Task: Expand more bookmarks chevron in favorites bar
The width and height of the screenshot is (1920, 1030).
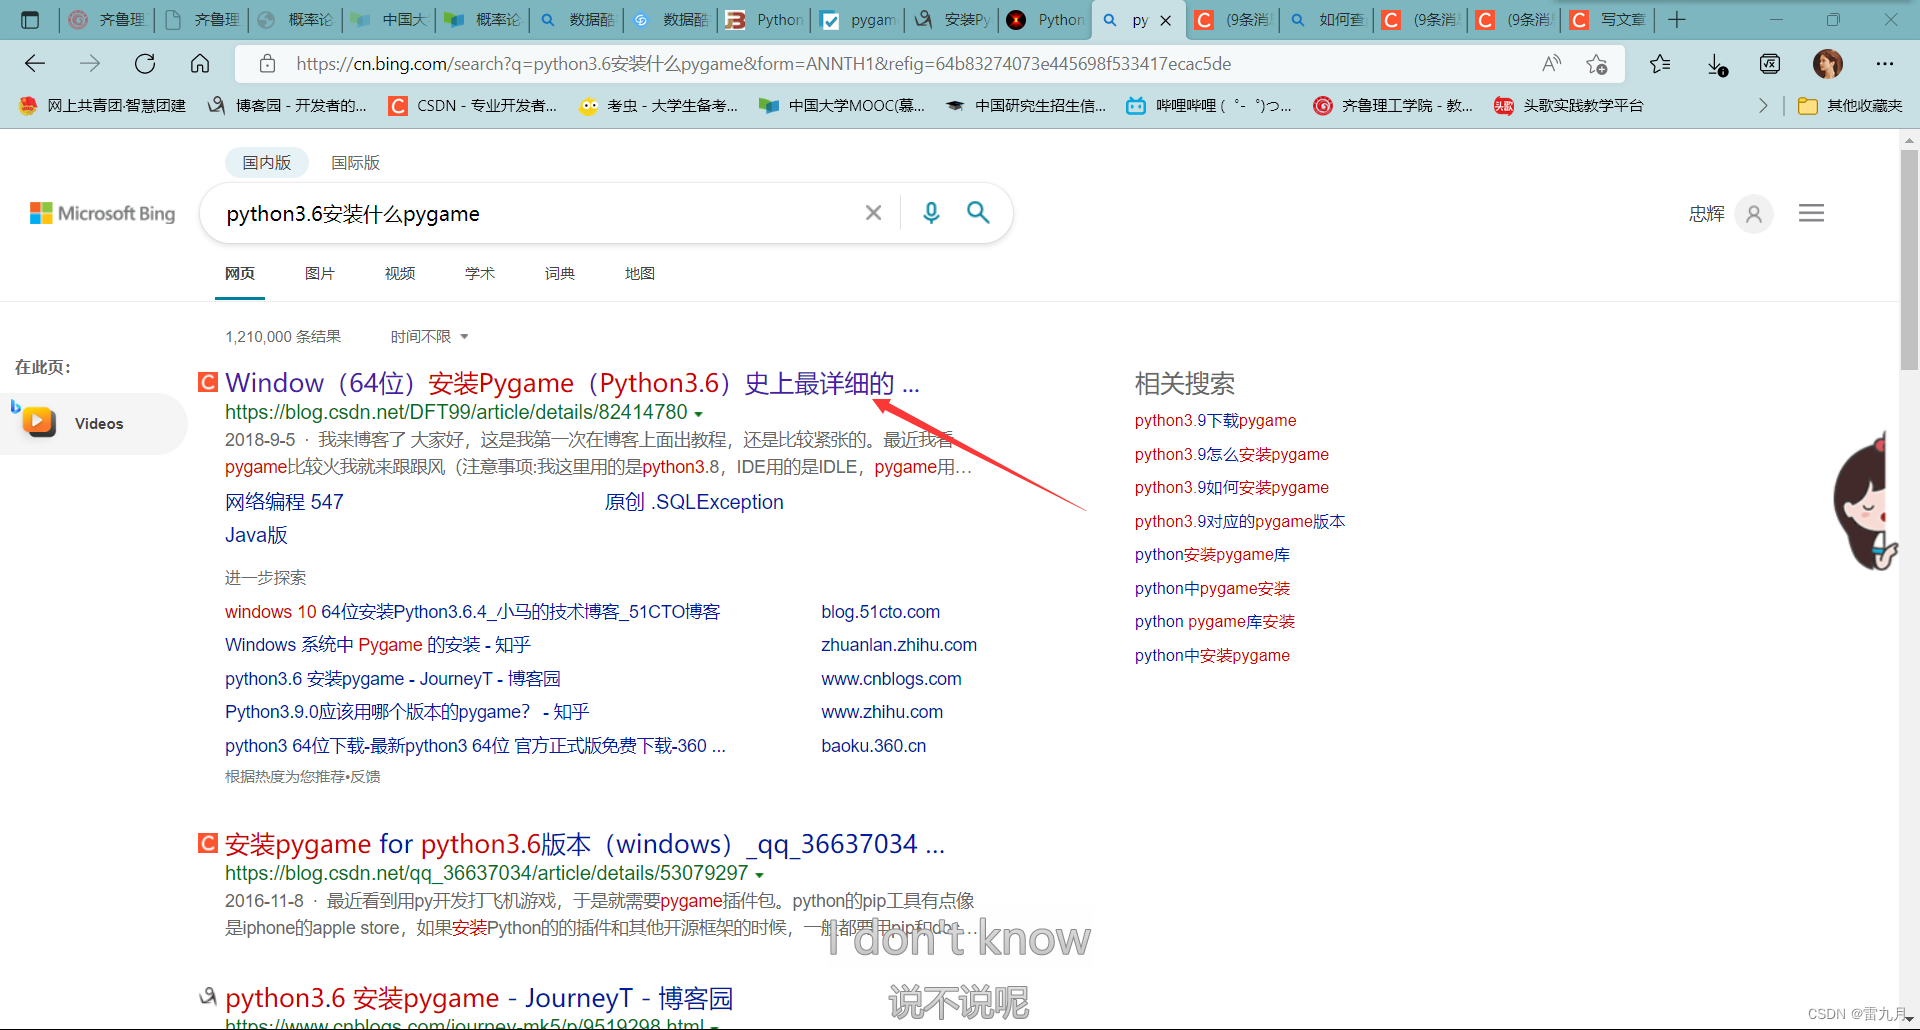Action: click(x=1763, y=105)
